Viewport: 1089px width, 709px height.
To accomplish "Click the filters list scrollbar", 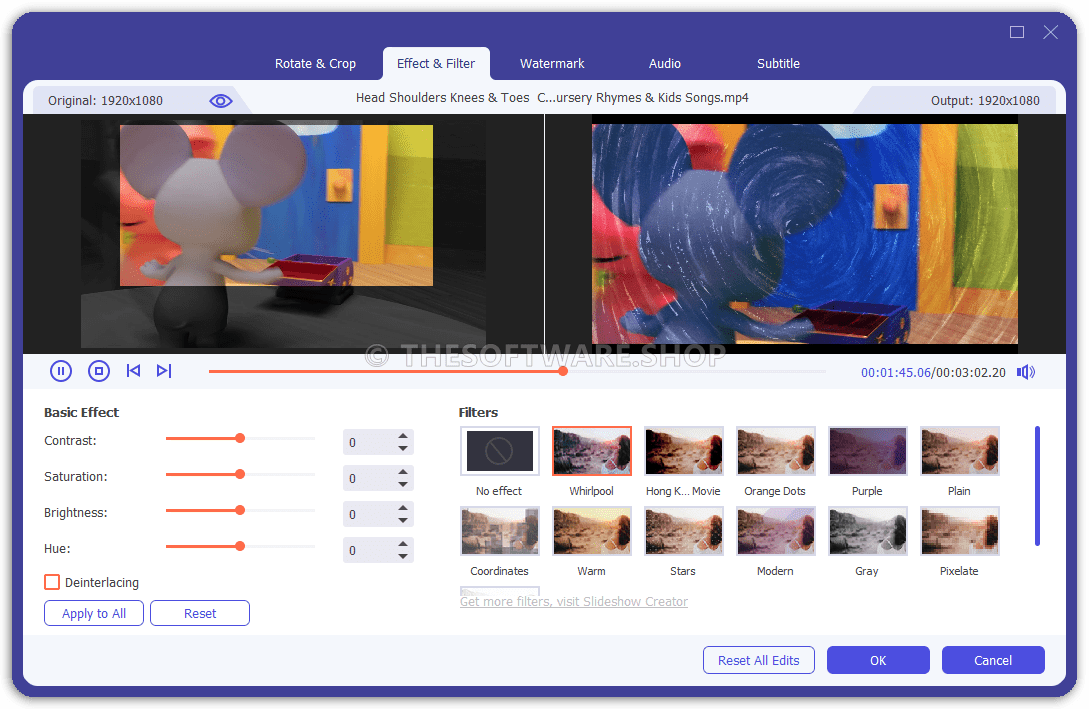I will click(1037, 486).
